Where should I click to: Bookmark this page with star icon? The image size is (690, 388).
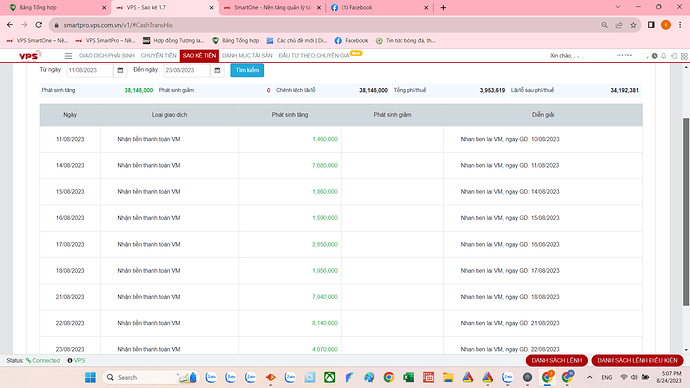pos(633,25)
